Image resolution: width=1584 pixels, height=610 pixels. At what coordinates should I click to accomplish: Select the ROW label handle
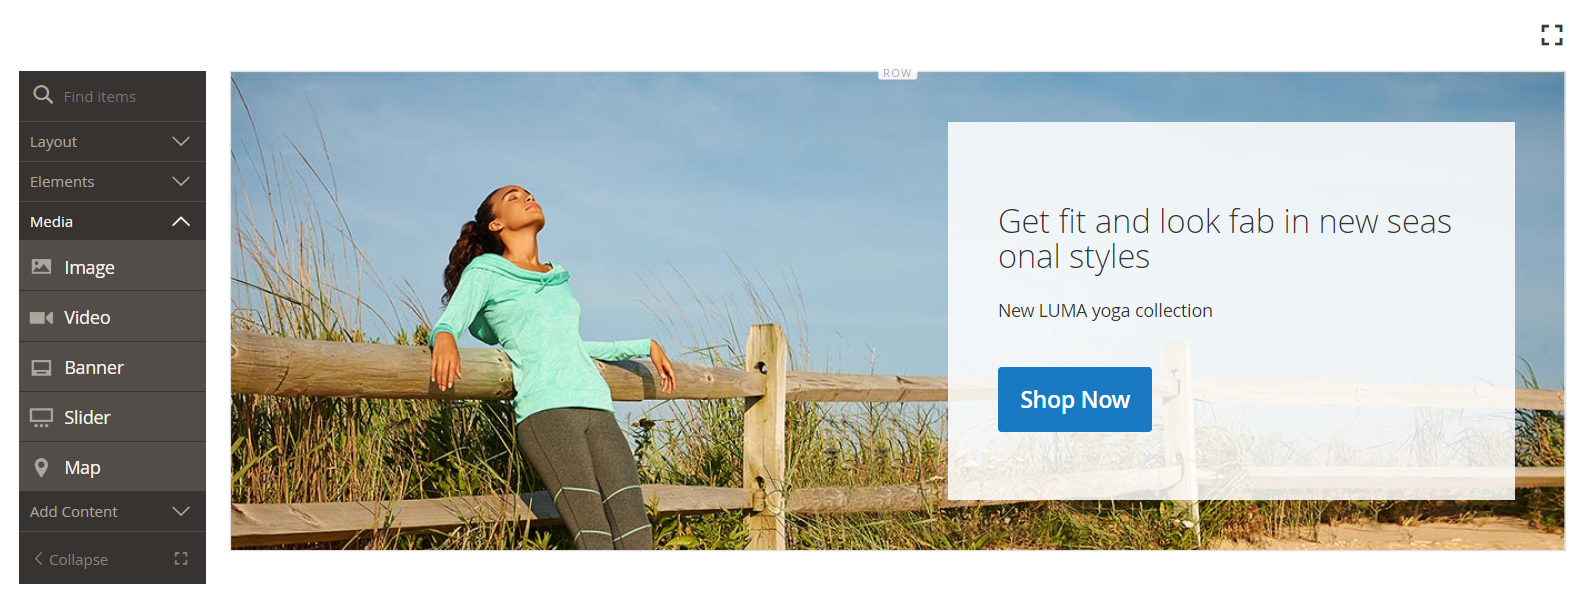click(897, 73)
